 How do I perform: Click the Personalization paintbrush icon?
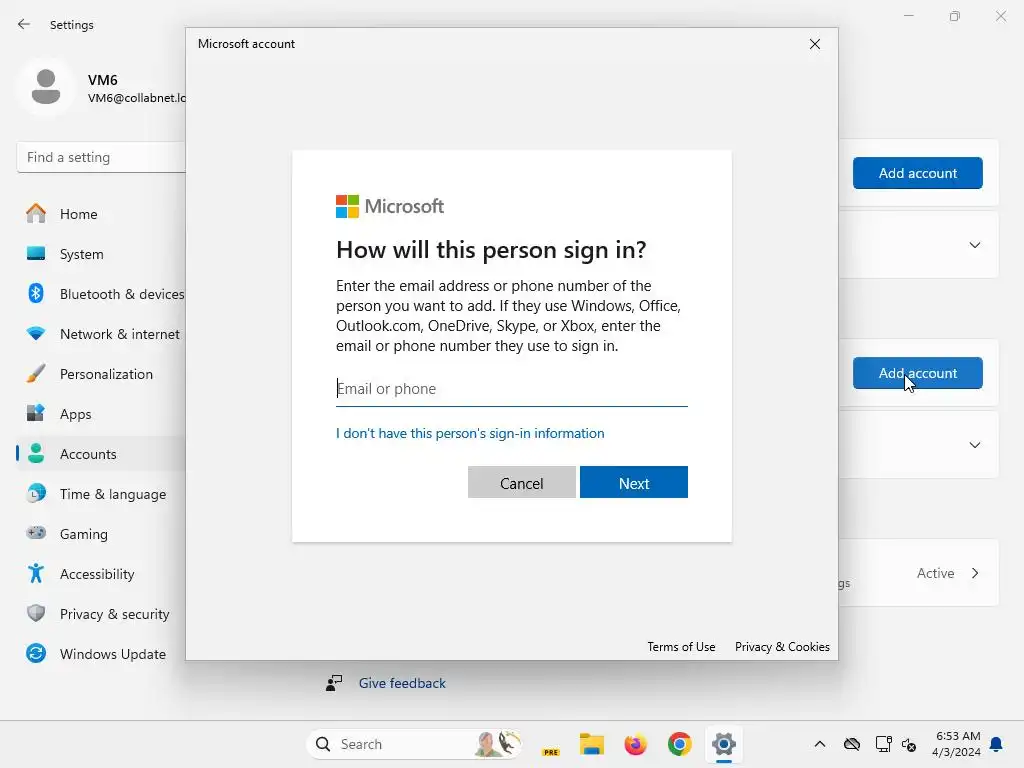click(x=36, y=374)
